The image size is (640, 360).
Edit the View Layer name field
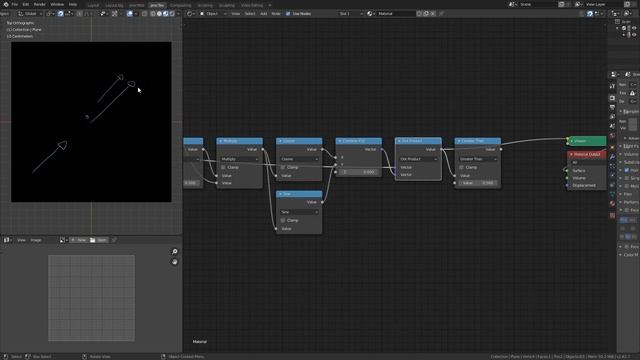[x=603, y=4]
